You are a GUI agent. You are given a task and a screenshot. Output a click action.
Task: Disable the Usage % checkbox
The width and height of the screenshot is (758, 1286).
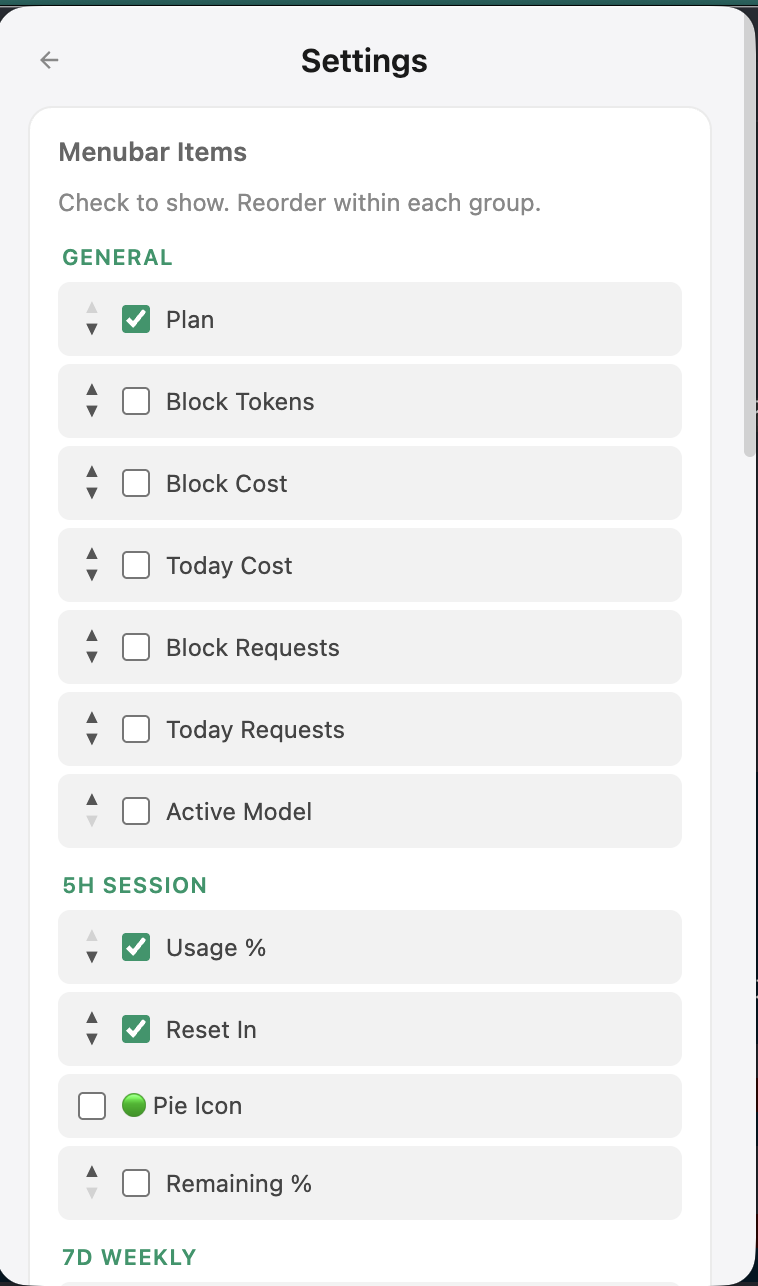[136, 948]
